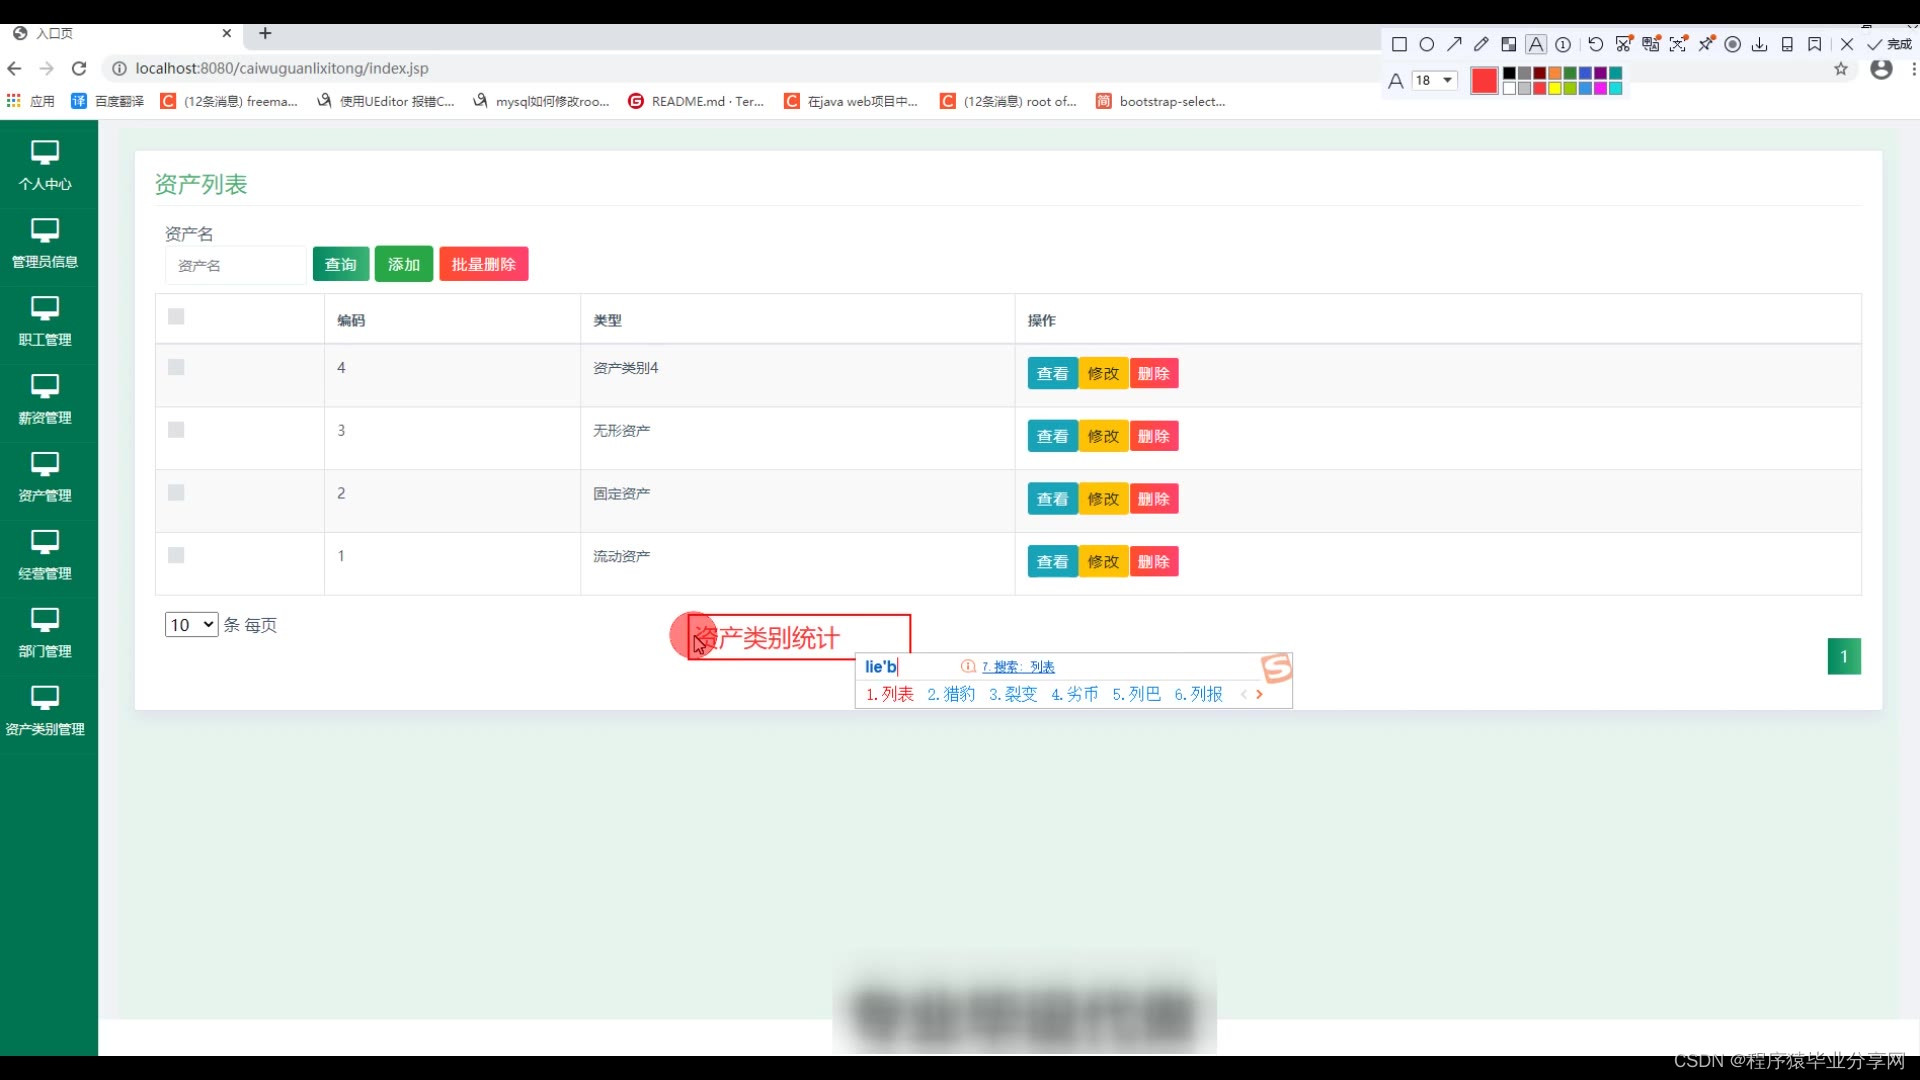Select the arrow drawing tool
Image resolution: width=1920 pixels, height=1080 pixels.
(1454, 44)
